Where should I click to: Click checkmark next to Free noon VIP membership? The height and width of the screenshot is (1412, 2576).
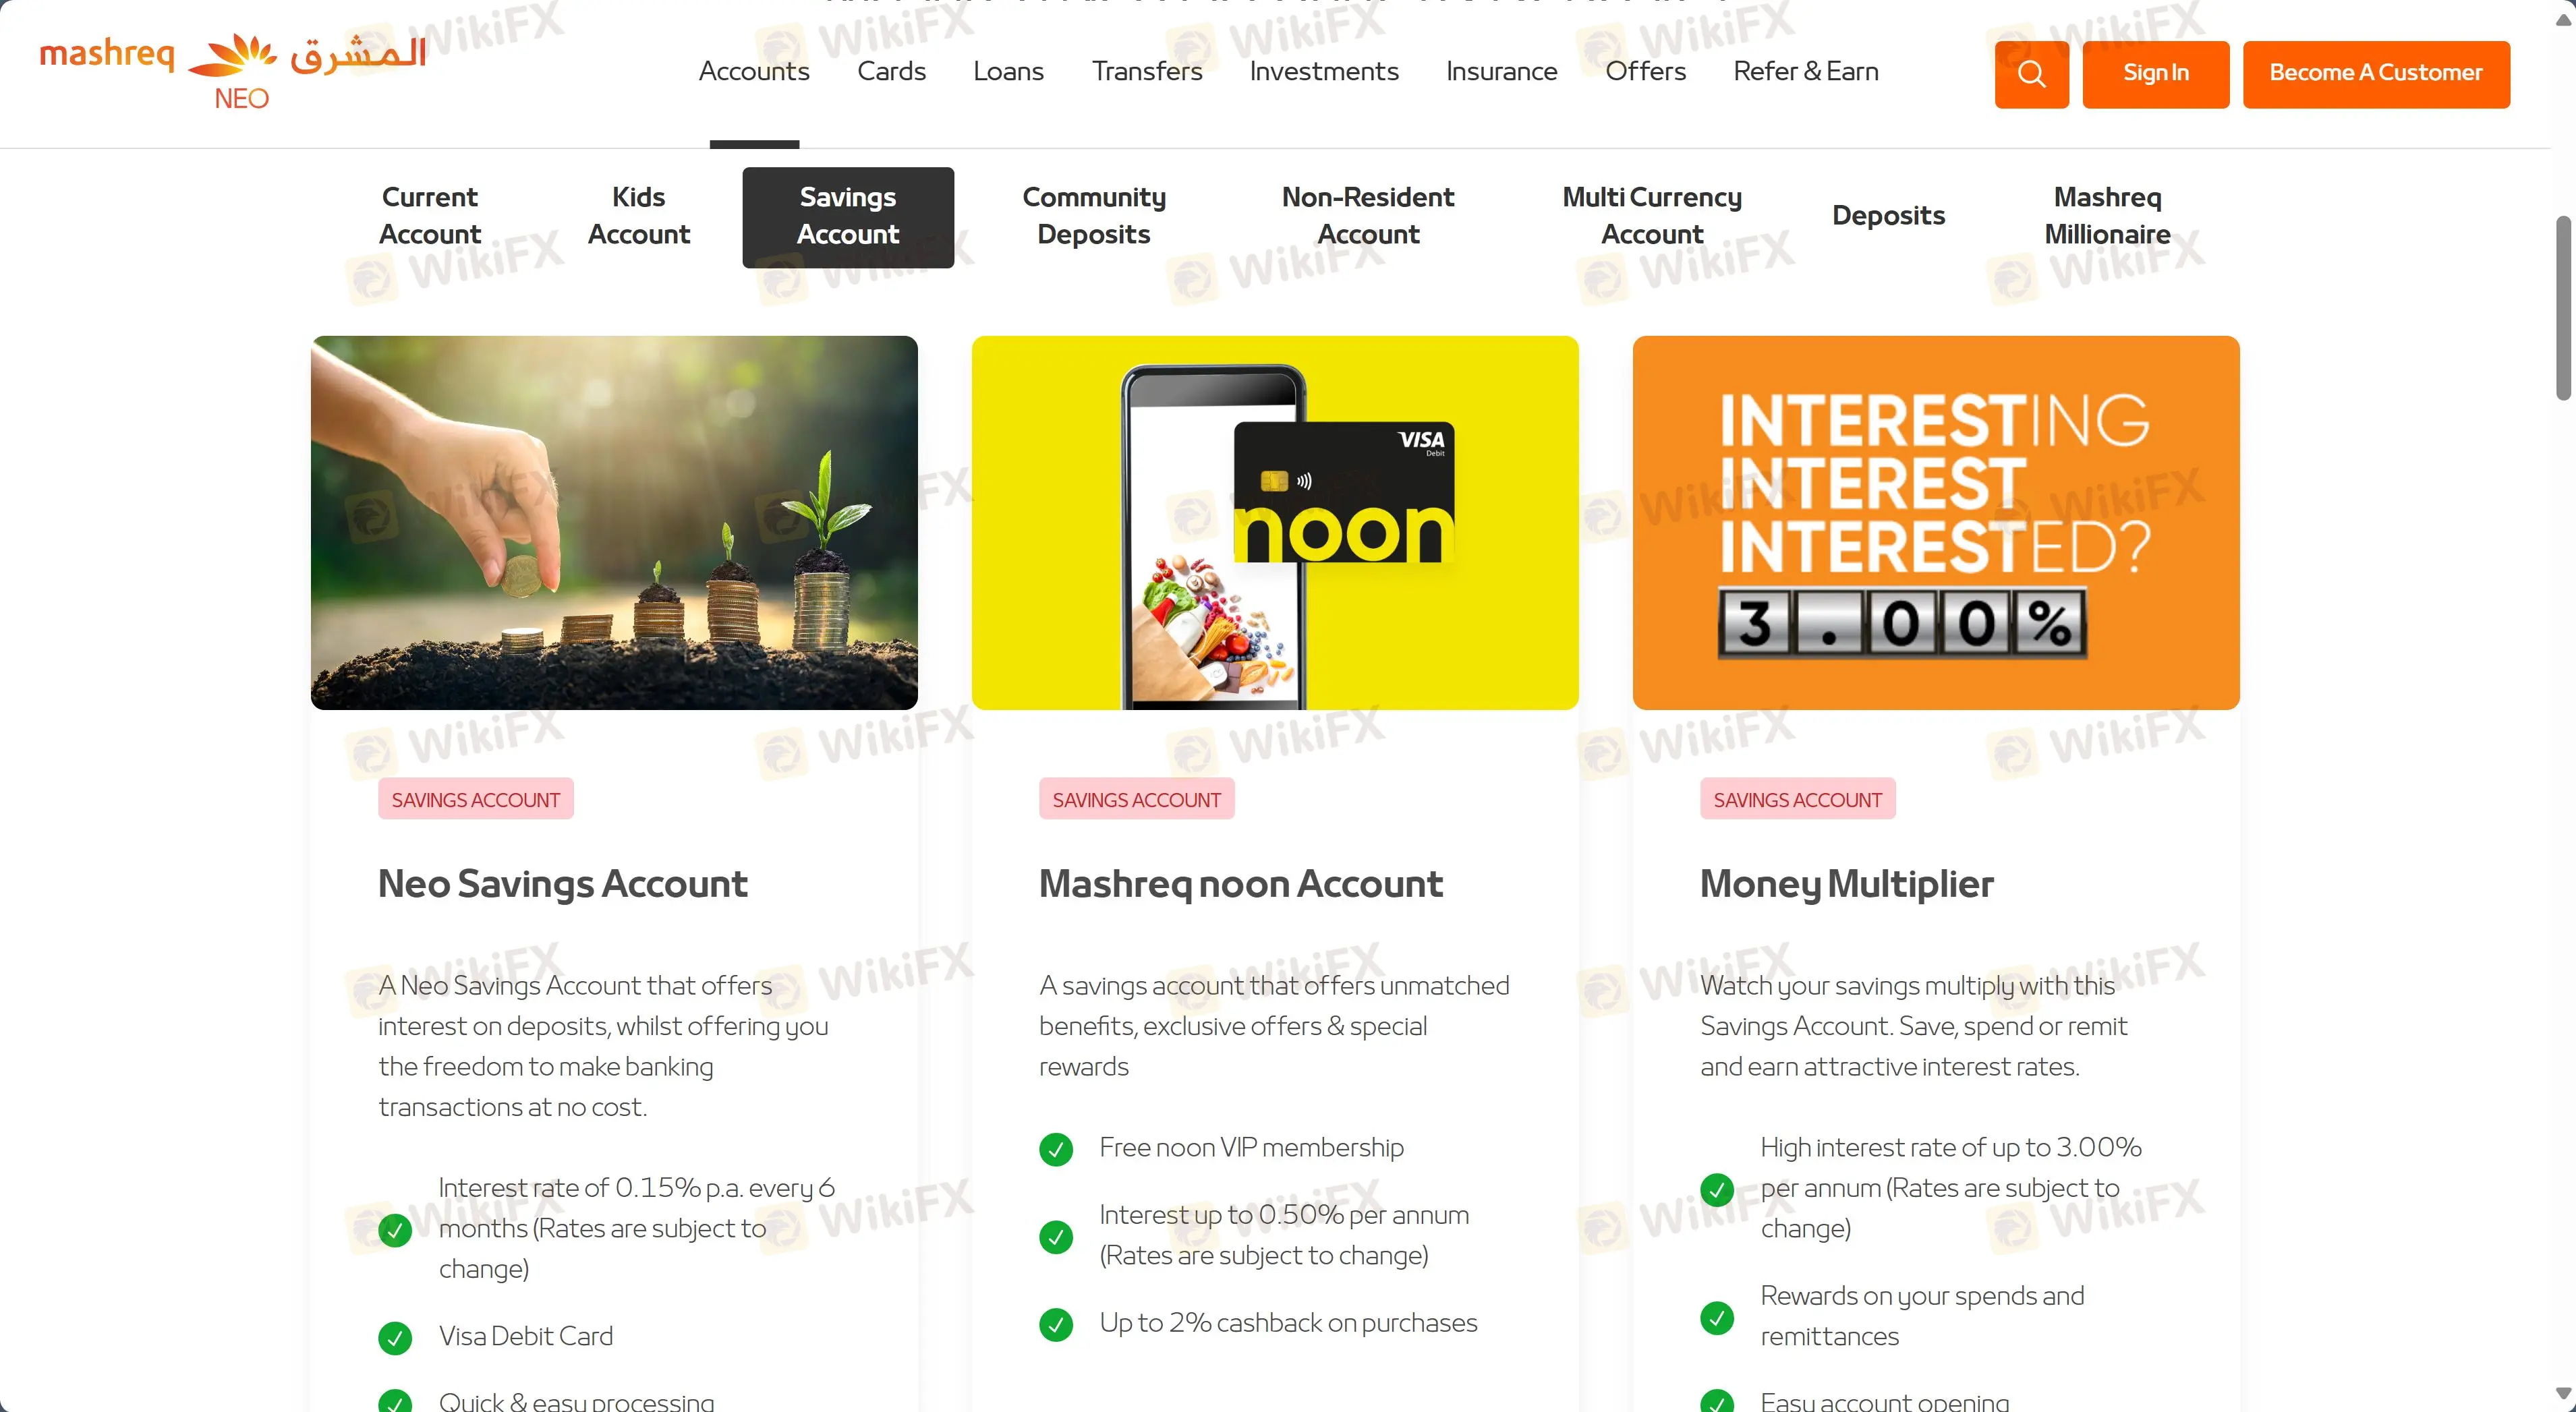pyautogui.click(x=1056, y=1149)
